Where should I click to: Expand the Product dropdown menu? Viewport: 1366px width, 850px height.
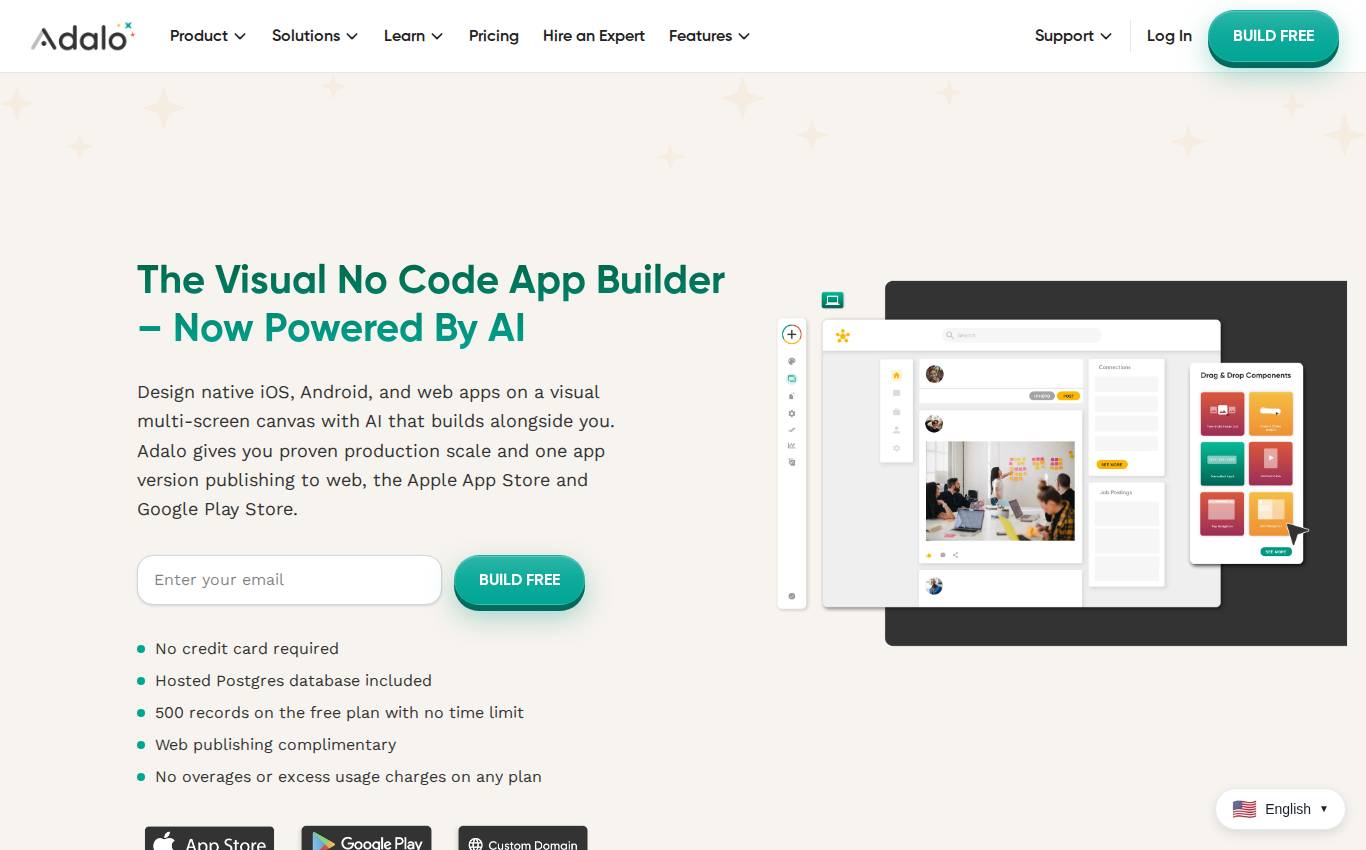208,36
